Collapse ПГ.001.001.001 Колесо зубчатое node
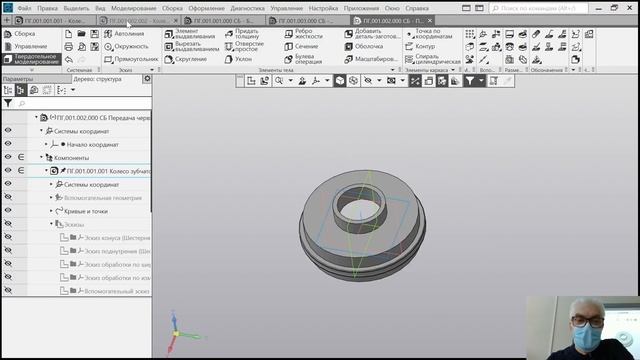This screenshot has height=360, width=640. (x=46, y=171)
